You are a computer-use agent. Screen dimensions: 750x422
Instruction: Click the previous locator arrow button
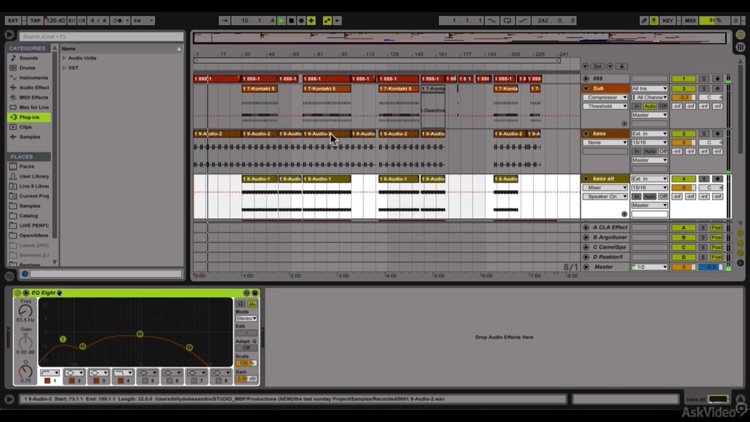pos(585,66)
